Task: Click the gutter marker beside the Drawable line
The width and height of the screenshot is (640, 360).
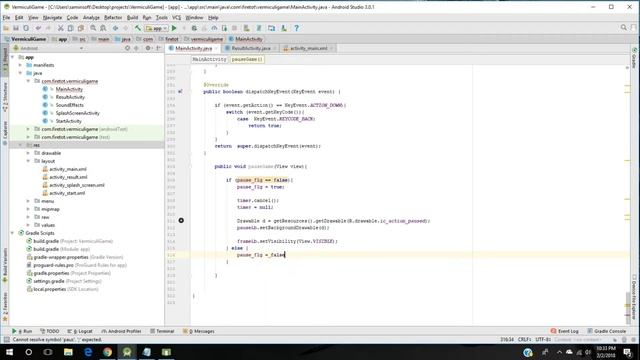Action: 181,220
